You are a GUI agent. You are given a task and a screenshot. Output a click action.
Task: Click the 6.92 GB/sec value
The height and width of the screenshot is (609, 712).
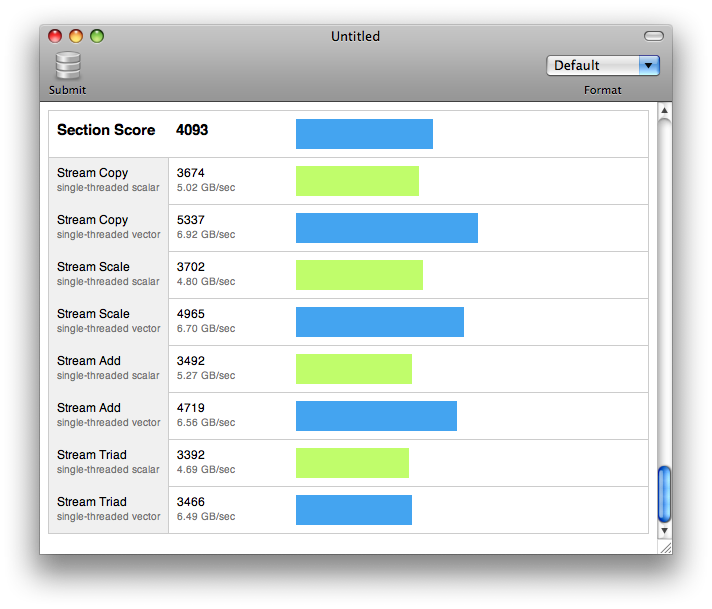pos(206,235)
